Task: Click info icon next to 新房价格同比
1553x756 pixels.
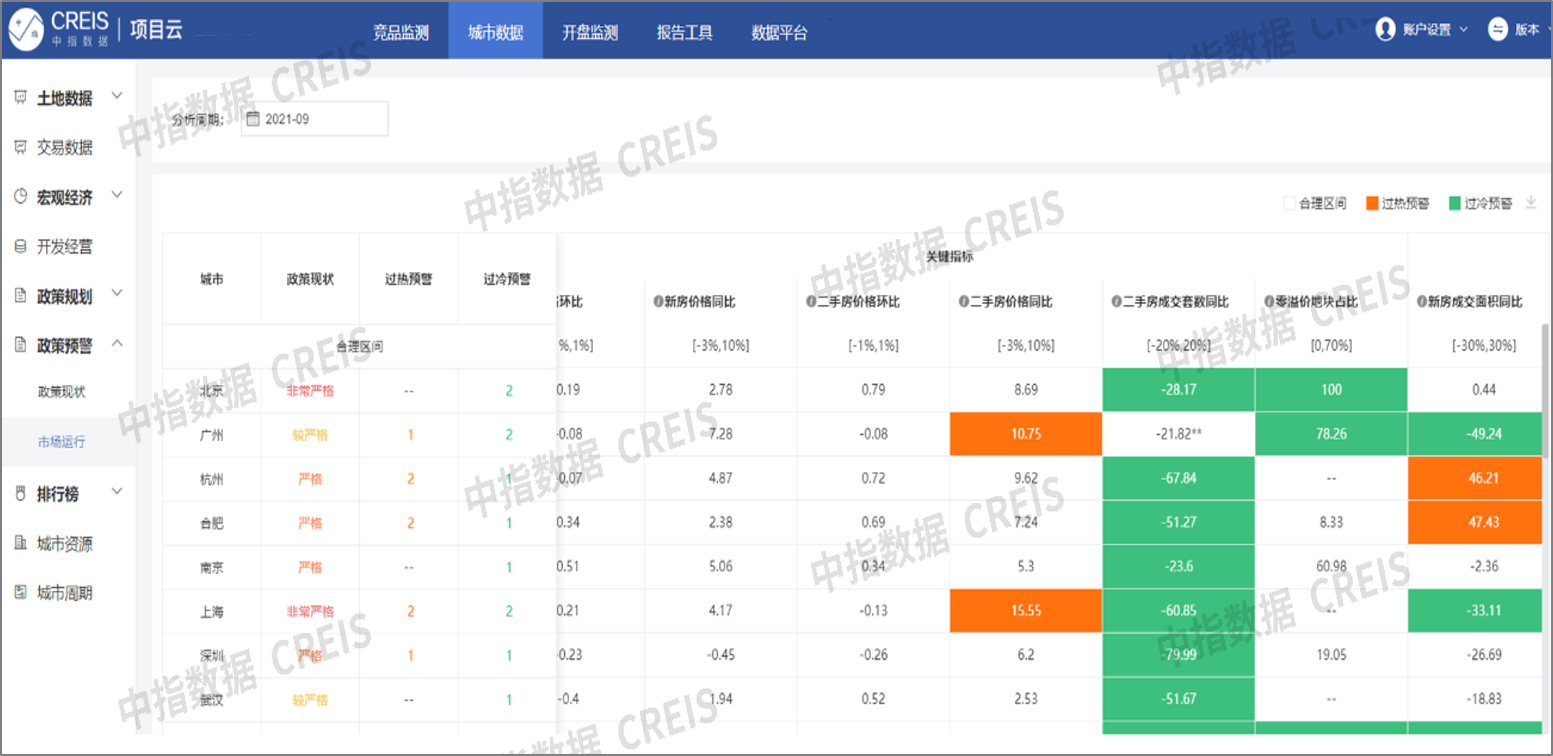Action: [x=658, y=302]
